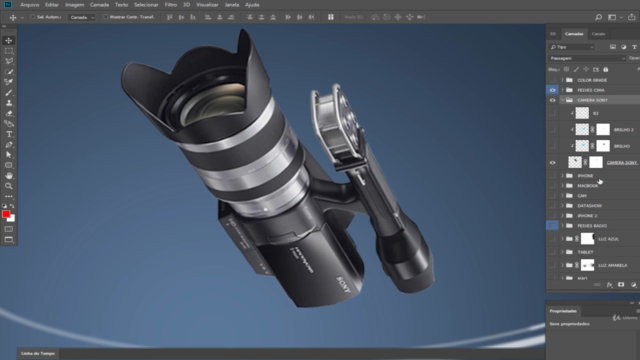Hide the CAMERA SONY layer eye
The width and height of the screenshot is (640, 360).
[x=552, y=162]
